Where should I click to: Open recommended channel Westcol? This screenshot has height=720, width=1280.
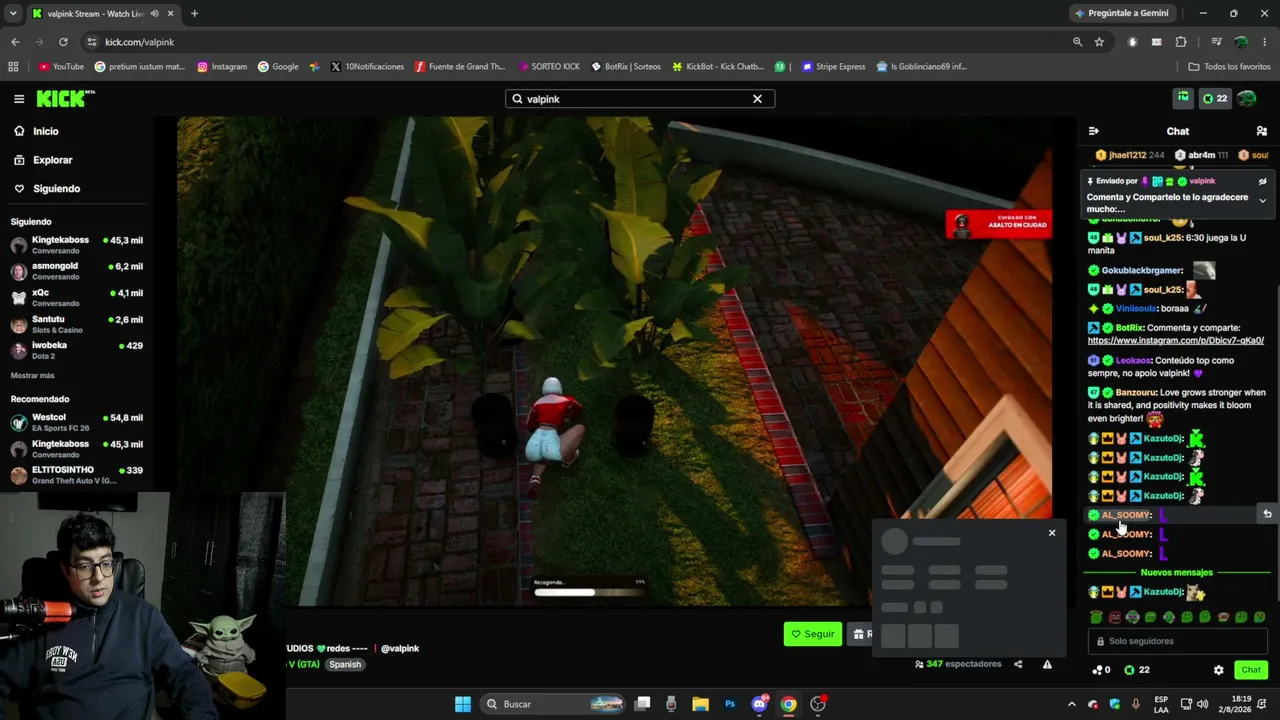(x=76, y=422)
